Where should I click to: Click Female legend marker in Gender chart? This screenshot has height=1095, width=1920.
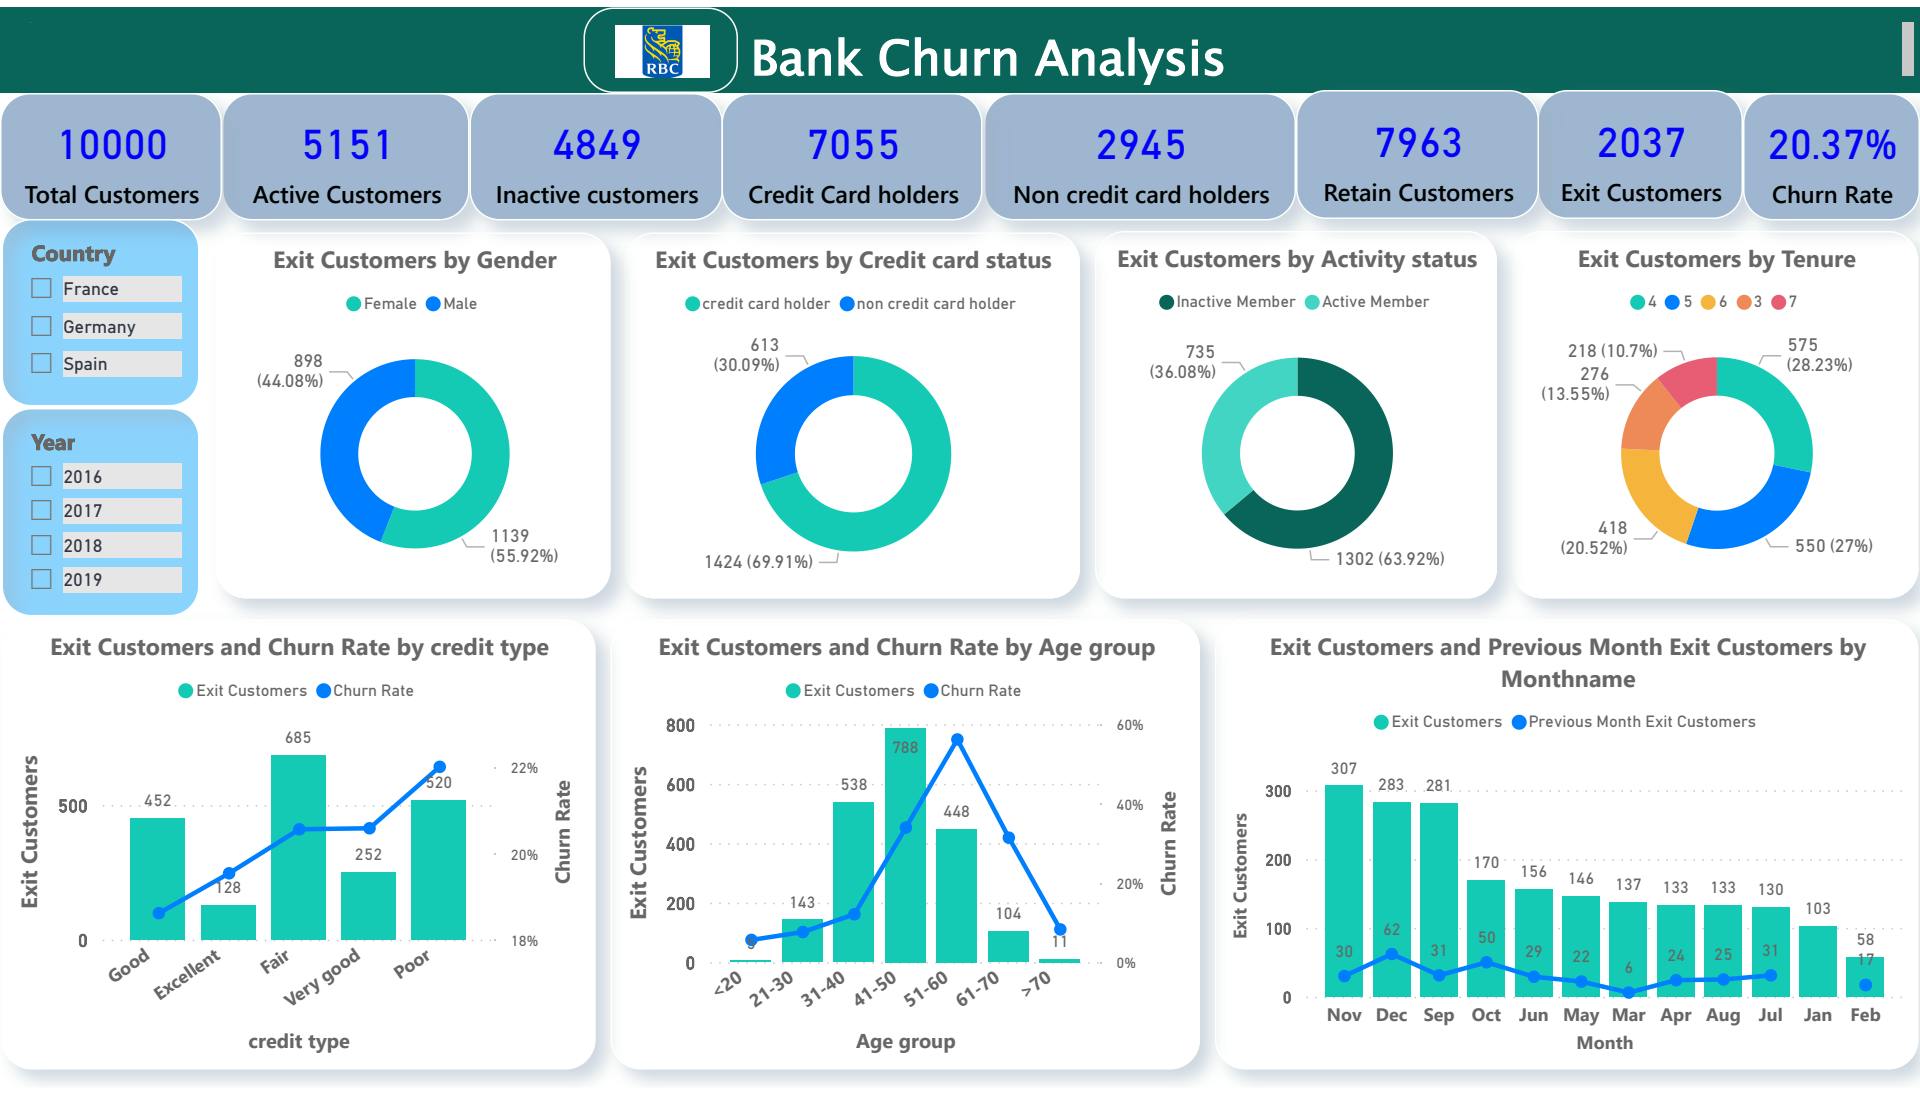coord(353,304)
